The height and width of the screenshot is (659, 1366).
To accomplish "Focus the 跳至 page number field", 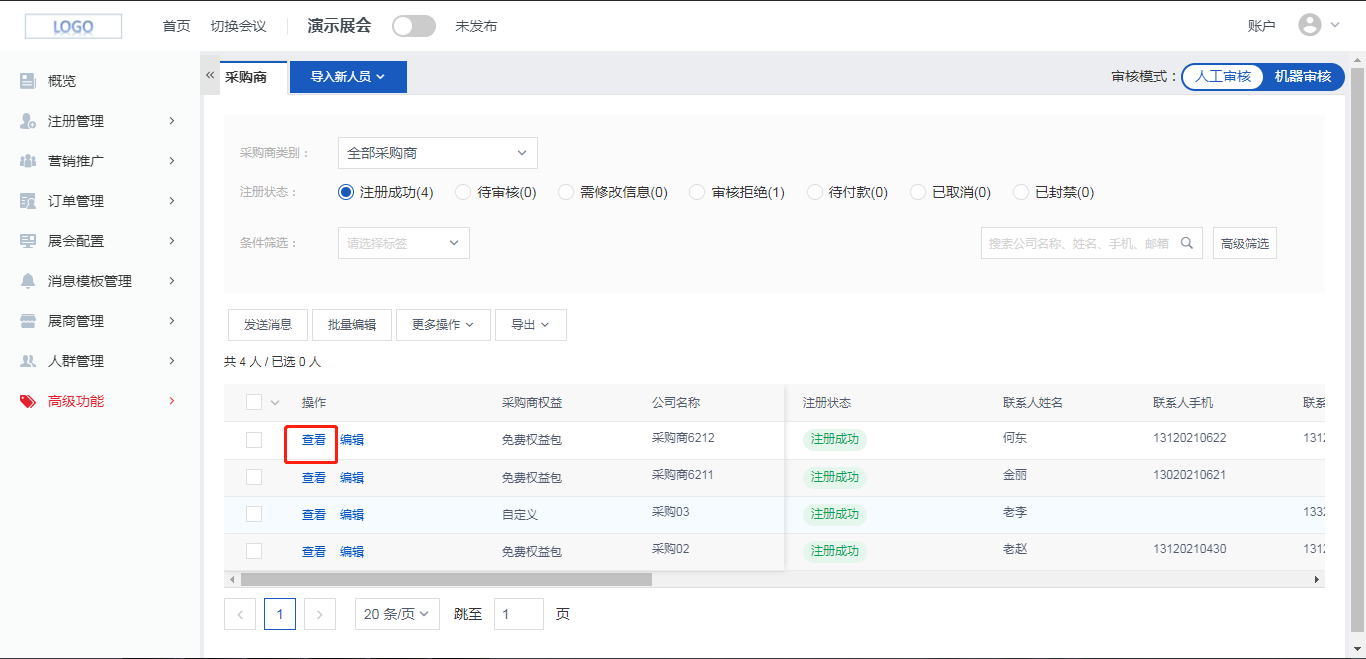I will (x=519, y=614).
